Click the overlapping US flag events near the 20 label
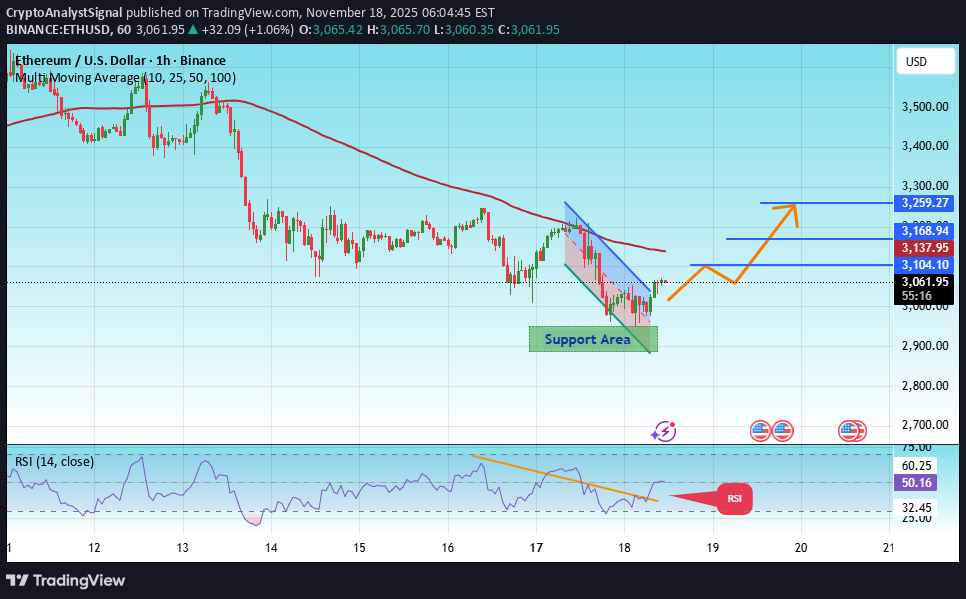 (852, 430)
